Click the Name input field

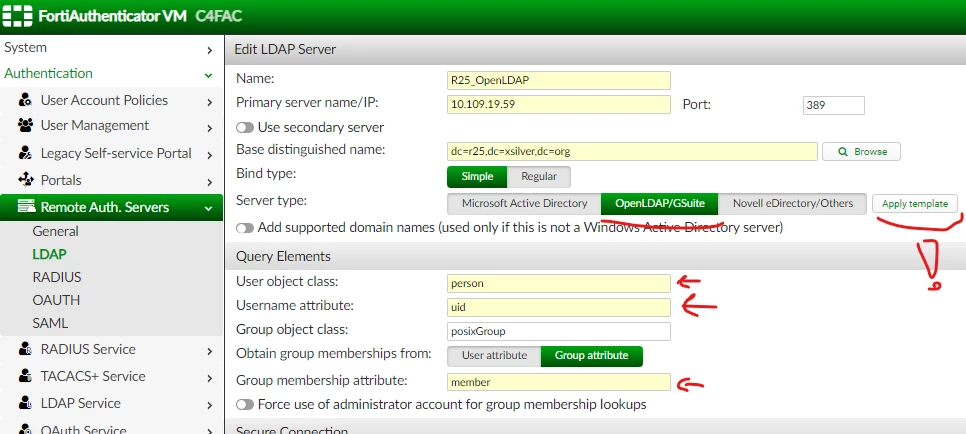point(559,80)
